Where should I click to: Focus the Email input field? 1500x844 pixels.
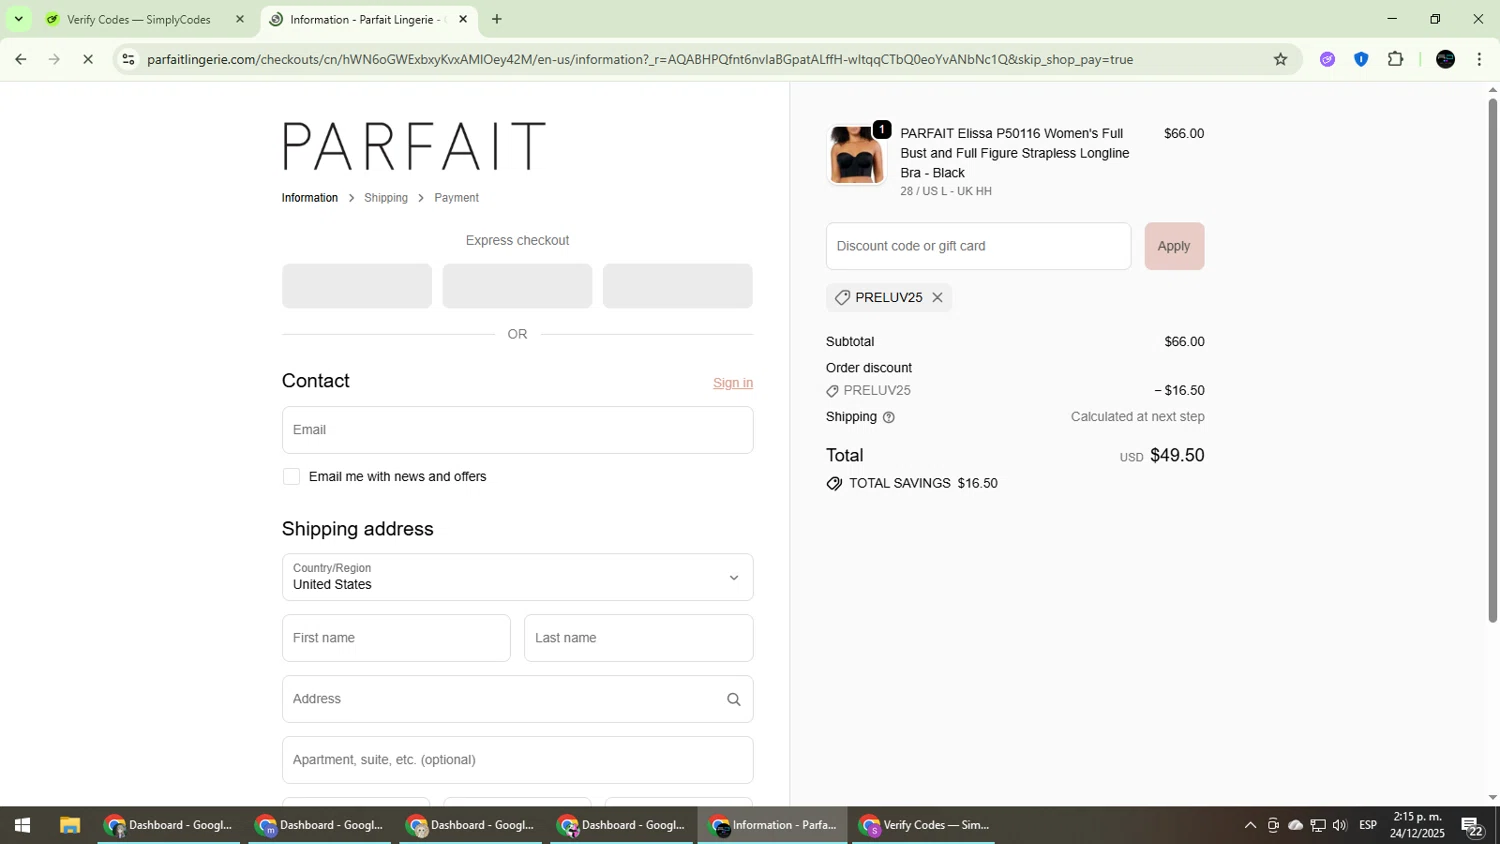[x=517, y=430]
